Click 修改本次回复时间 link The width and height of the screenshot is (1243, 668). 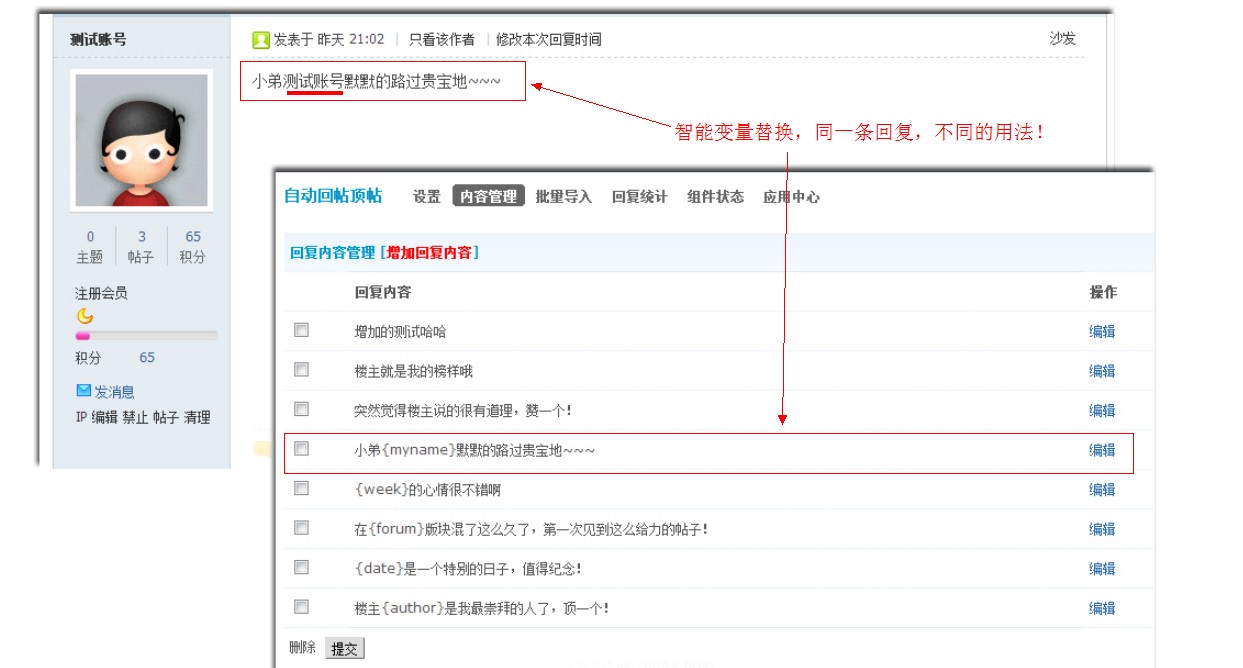click(x=549, y=40)
